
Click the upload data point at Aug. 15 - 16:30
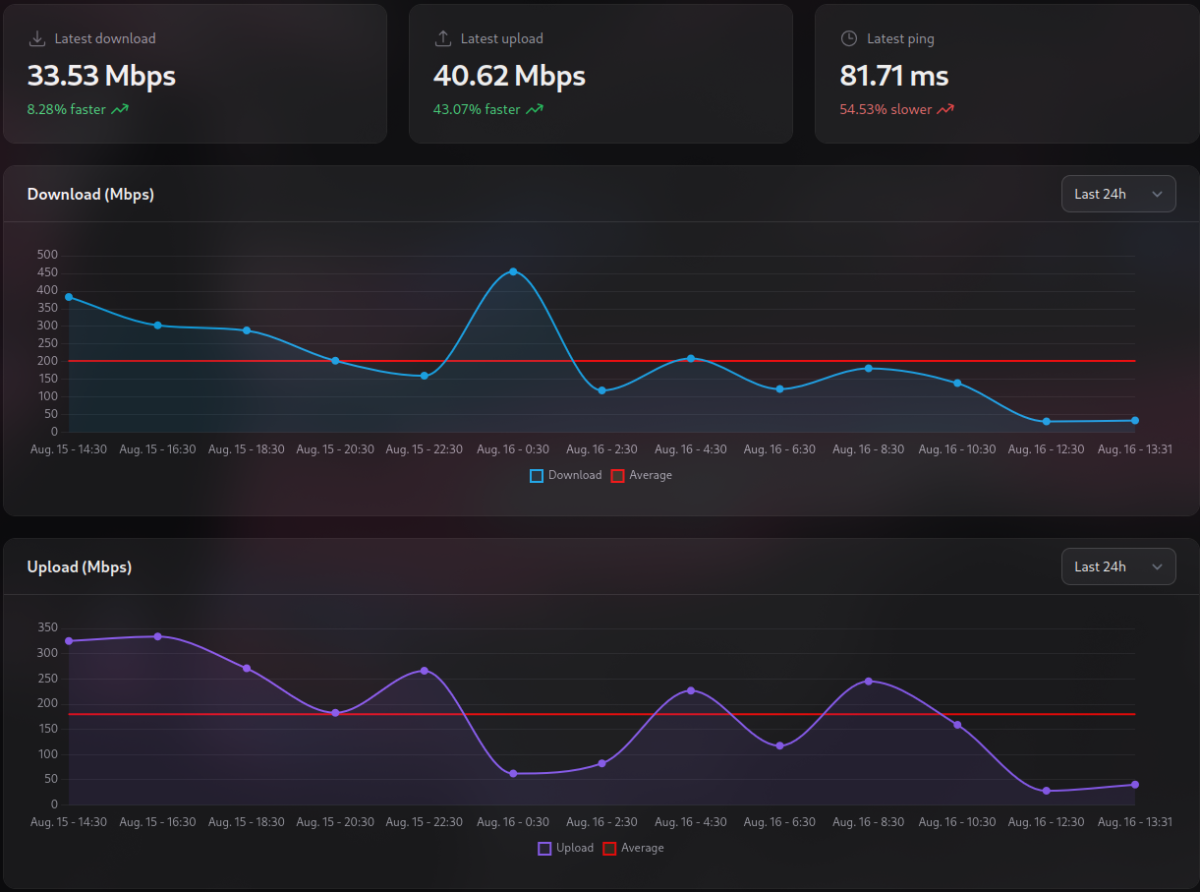[158, 636]
